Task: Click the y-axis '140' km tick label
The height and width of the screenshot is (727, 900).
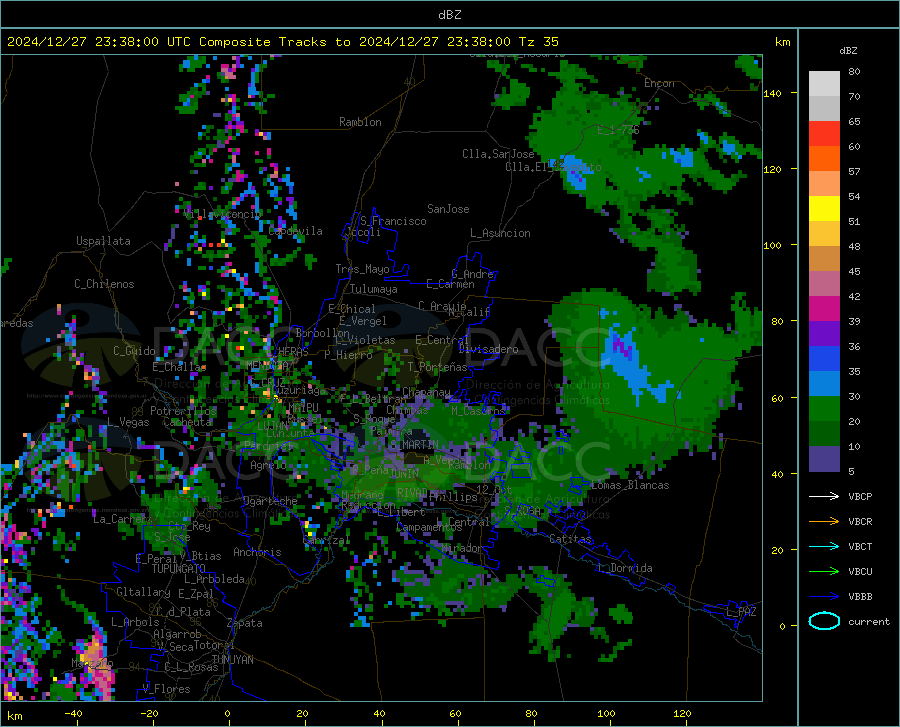Action: [773, 93]
